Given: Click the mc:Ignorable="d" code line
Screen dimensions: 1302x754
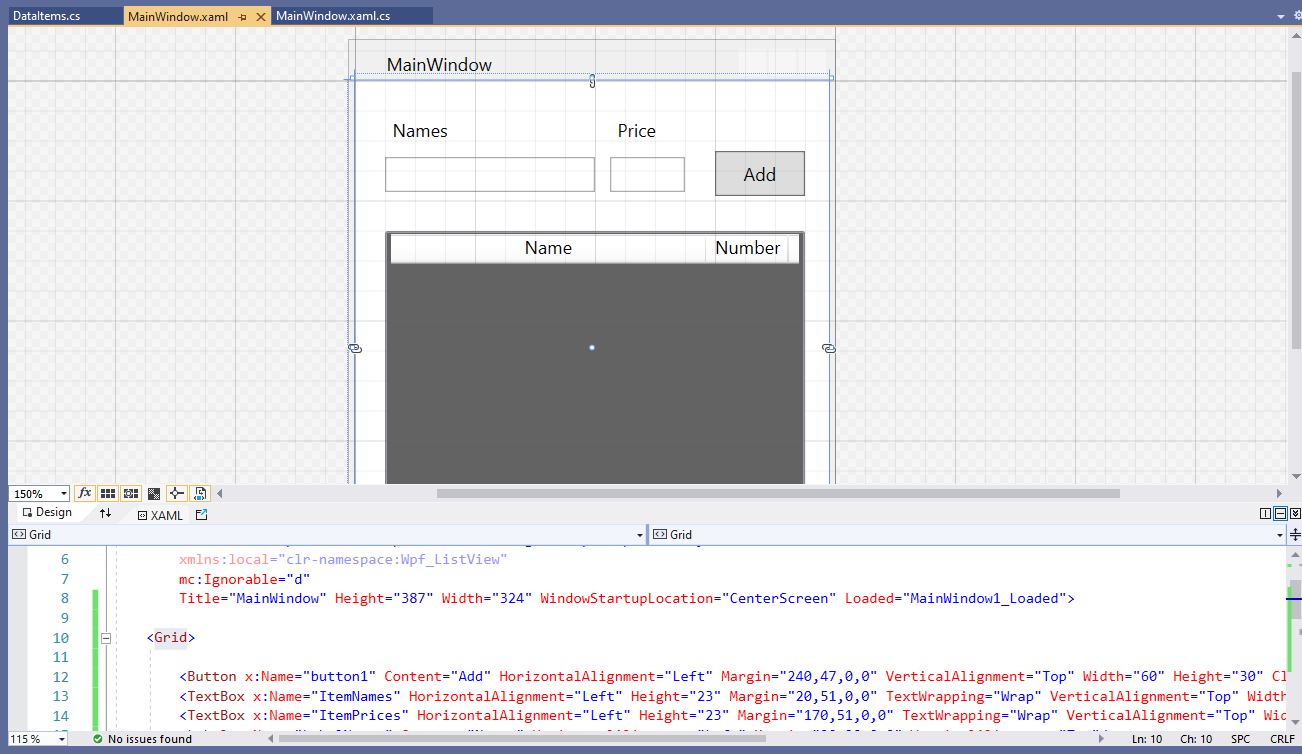Looking at the screenshot, I should coord(245,579).
